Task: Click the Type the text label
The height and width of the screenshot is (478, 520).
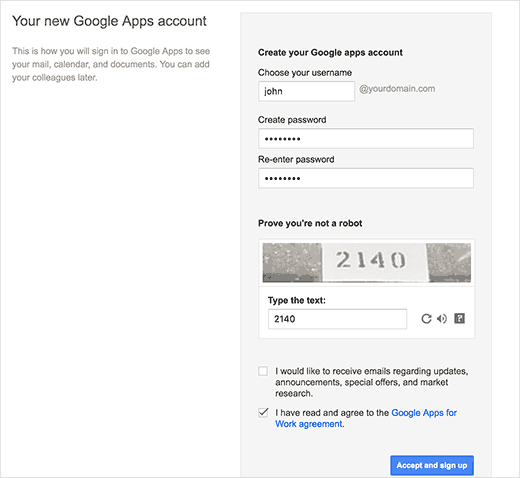Action: tap(297, 300)
